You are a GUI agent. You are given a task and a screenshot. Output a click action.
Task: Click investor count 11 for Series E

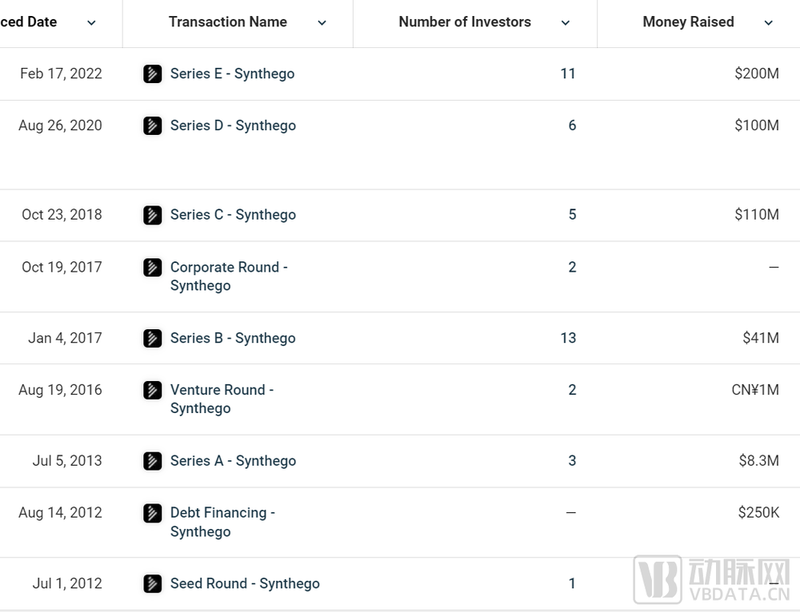tap(568, 74)
